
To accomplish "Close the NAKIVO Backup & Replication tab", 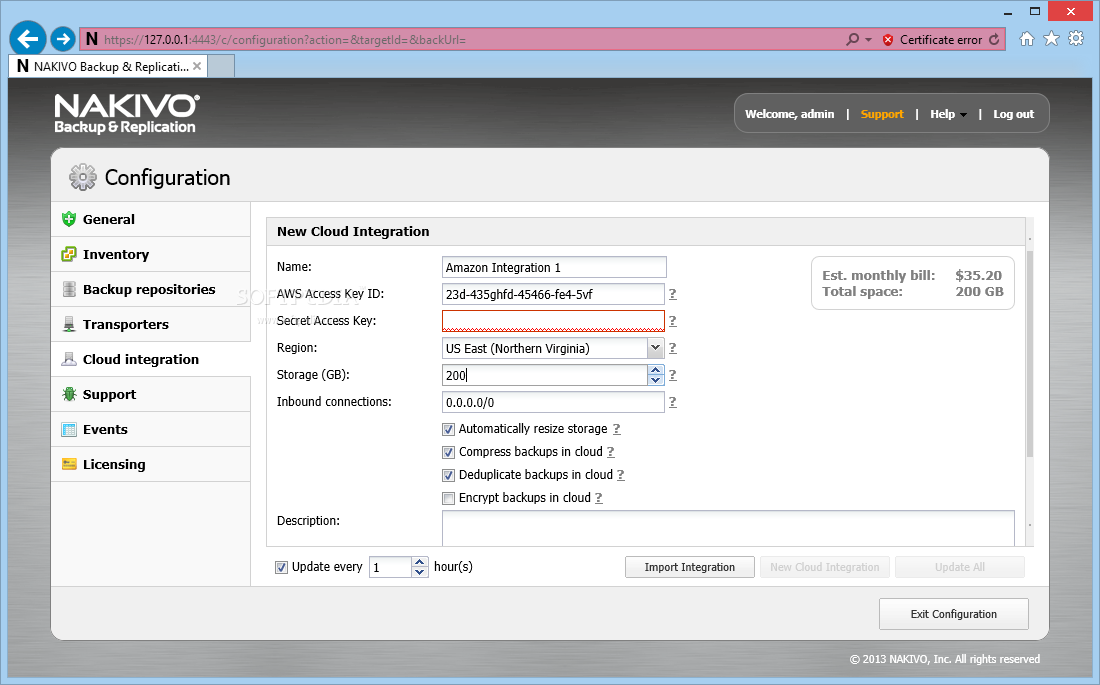I will pos(197,66).
